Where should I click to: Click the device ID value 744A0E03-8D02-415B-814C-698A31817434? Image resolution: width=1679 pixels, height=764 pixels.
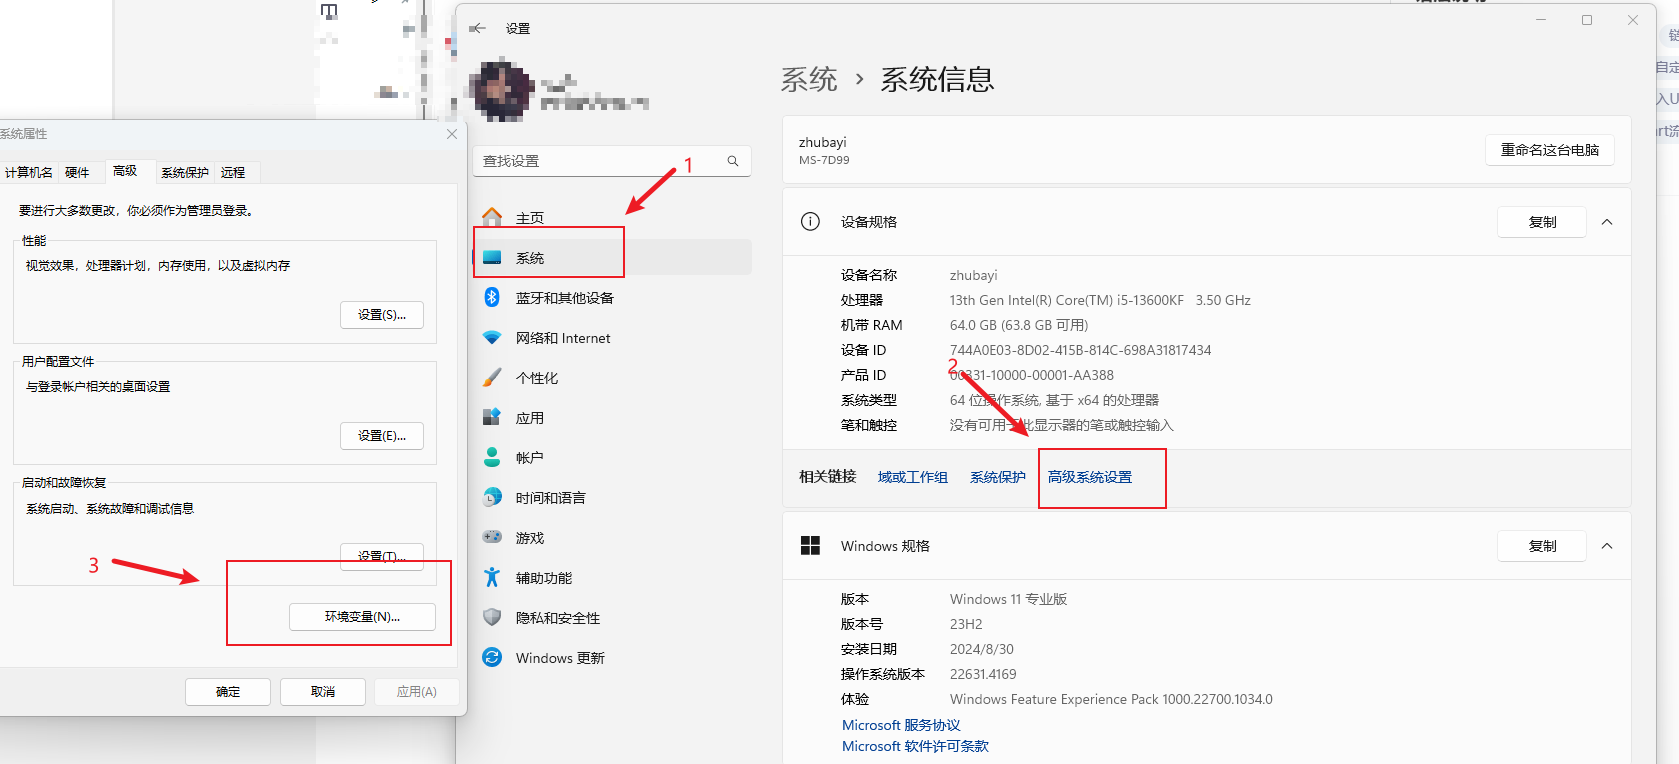coord(1080,350)
